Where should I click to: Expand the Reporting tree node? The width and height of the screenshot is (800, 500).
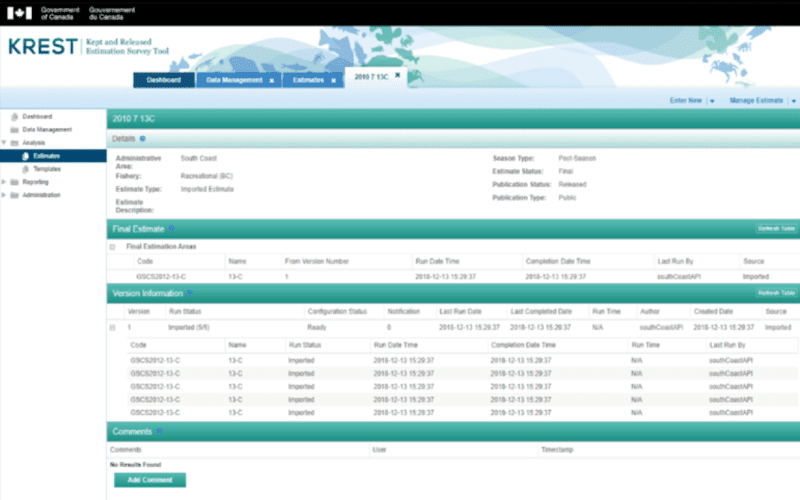click(4, 182)
